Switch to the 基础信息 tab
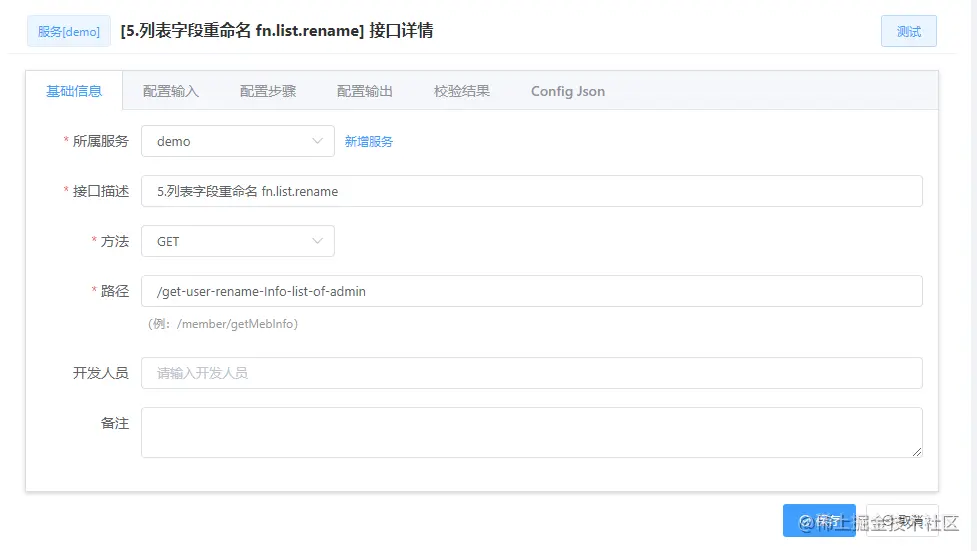Viewport: 977px width, 551px height. [74, 91]
